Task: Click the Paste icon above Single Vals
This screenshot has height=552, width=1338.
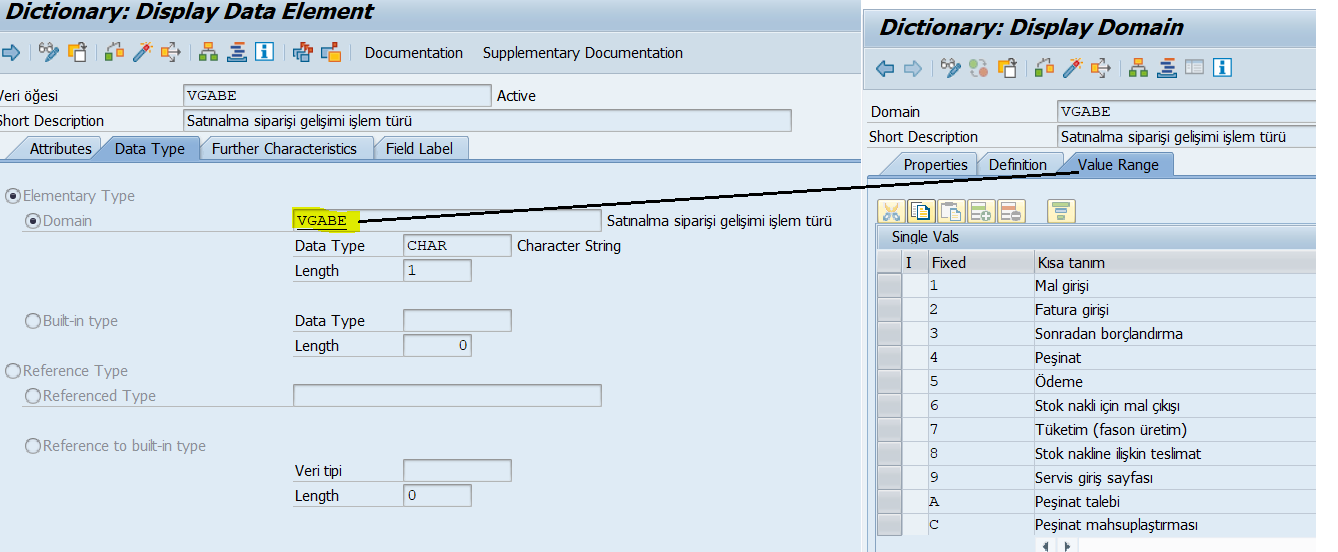Action: coord(950,211)
